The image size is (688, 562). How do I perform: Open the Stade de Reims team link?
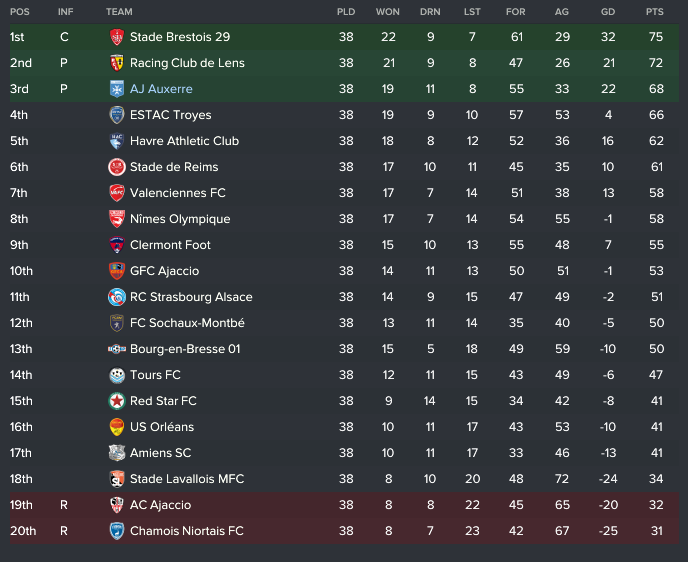pos(174,167)
